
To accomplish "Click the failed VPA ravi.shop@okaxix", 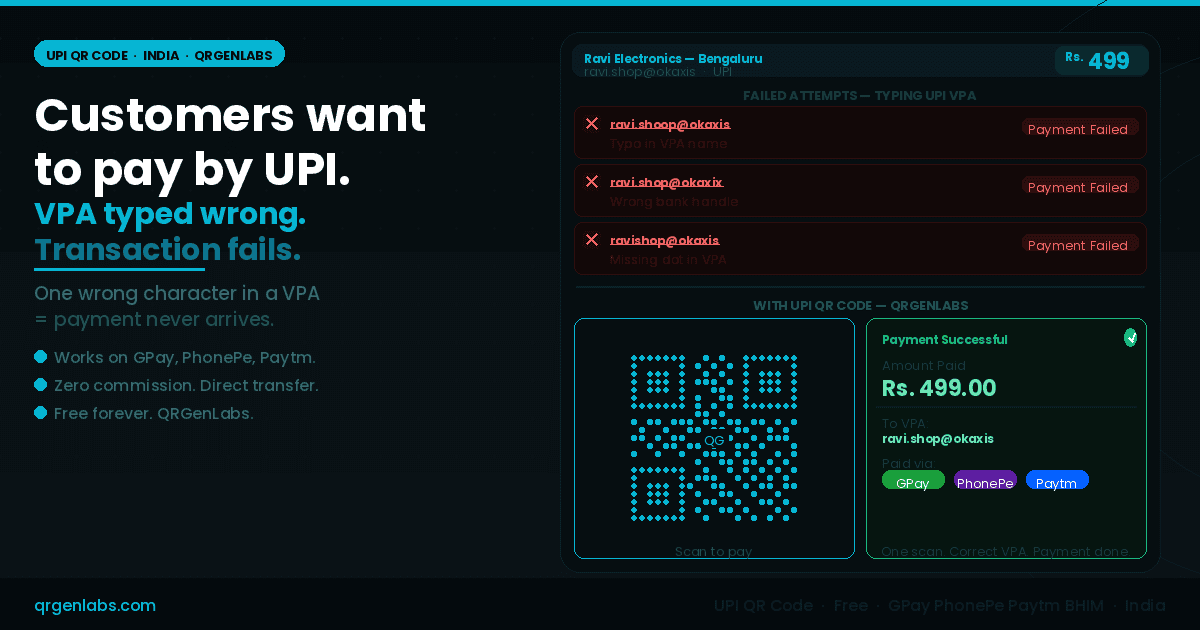I will (x=666, y=182).
